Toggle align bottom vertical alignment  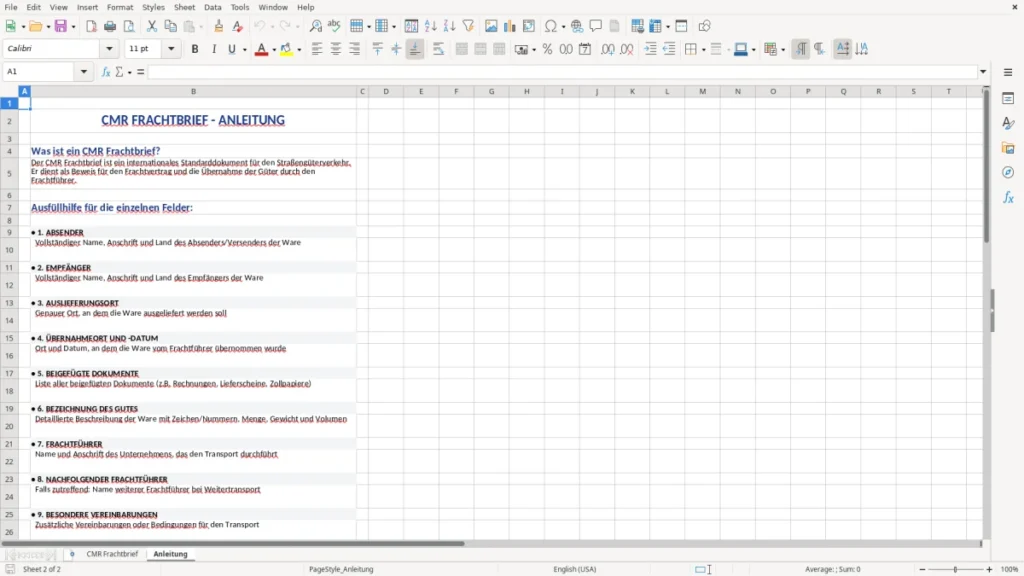pyautogui.click(x=415, y=49)
